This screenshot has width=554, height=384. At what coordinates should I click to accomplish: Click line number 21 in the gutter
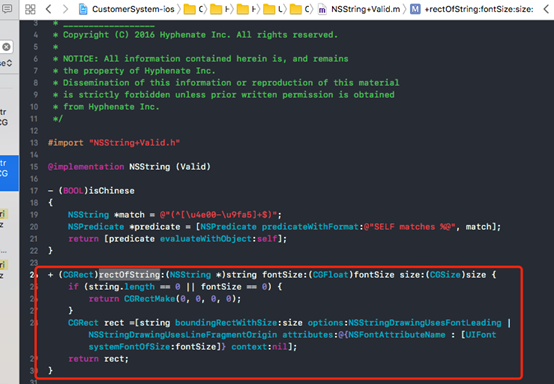click(34, 239)
